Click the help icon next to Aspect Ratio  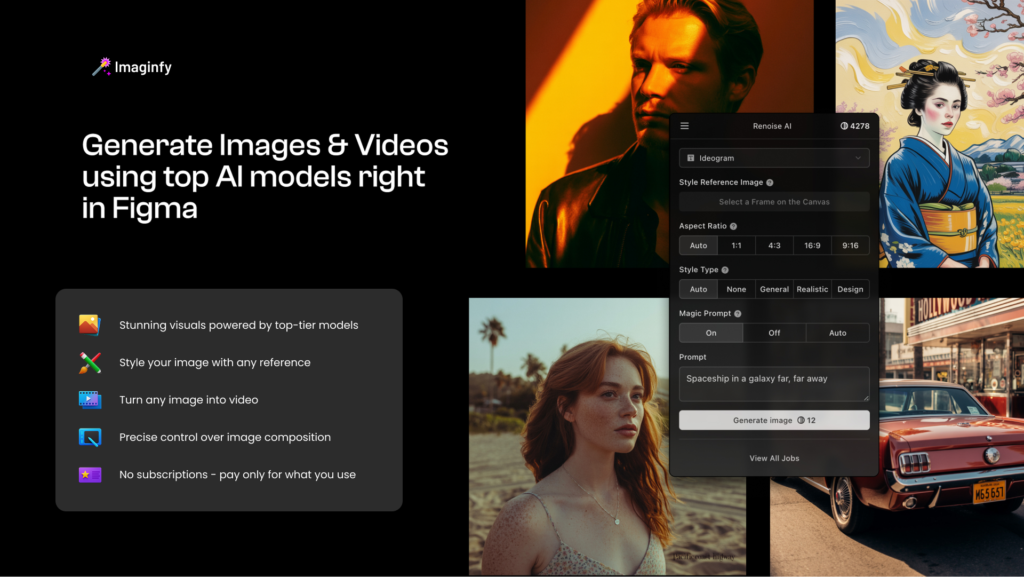tap(733, 226)
